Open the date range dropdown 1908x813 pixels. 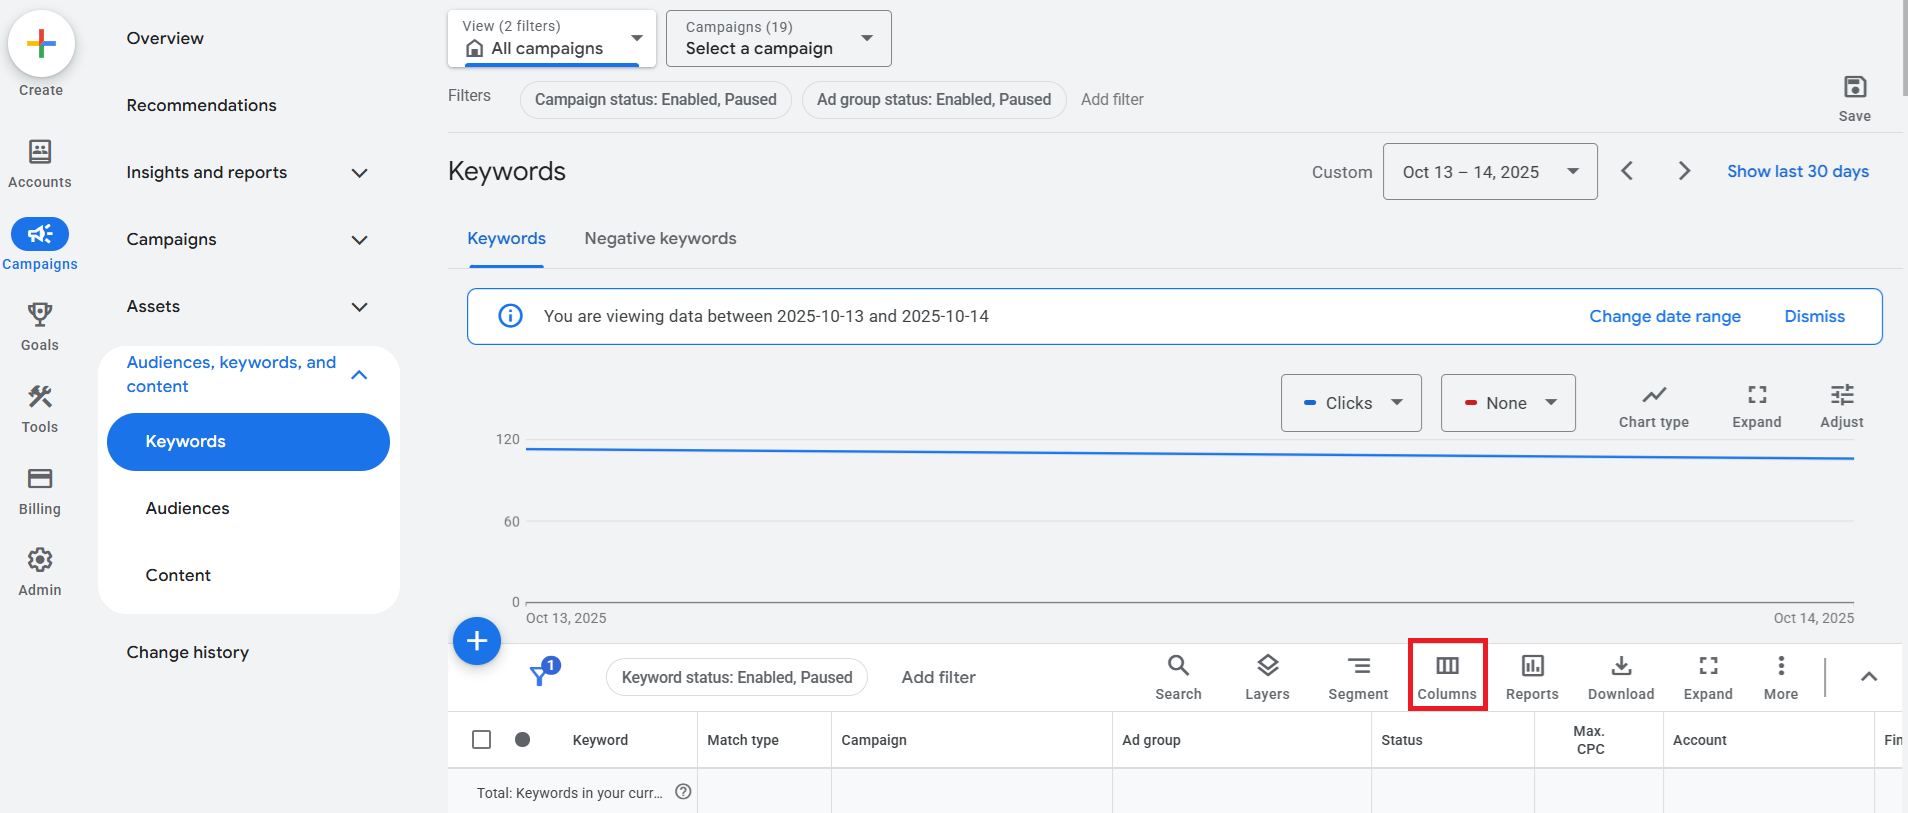pos(1489,172)
